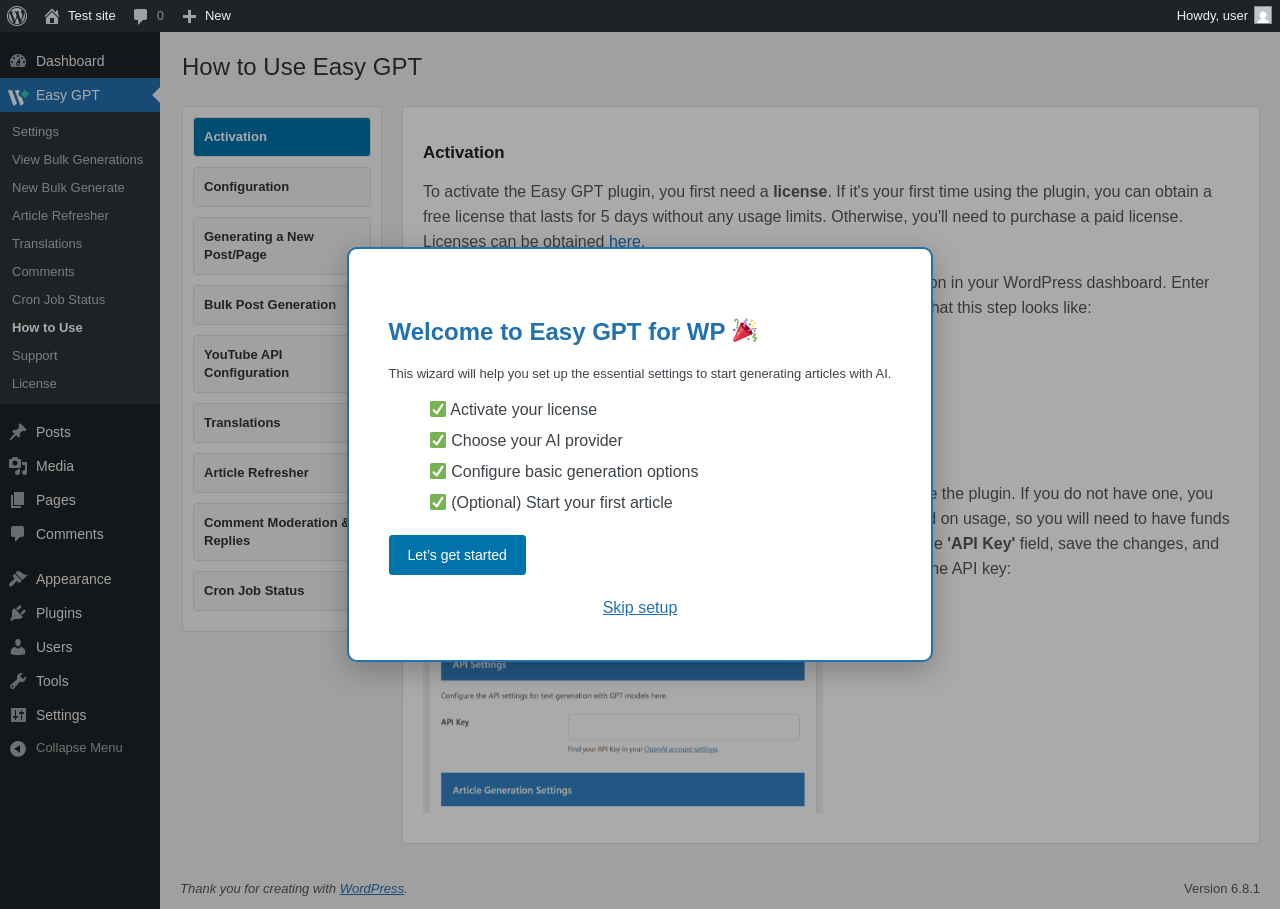
Task: Open the Media library icon
Action: pos(18,466)
